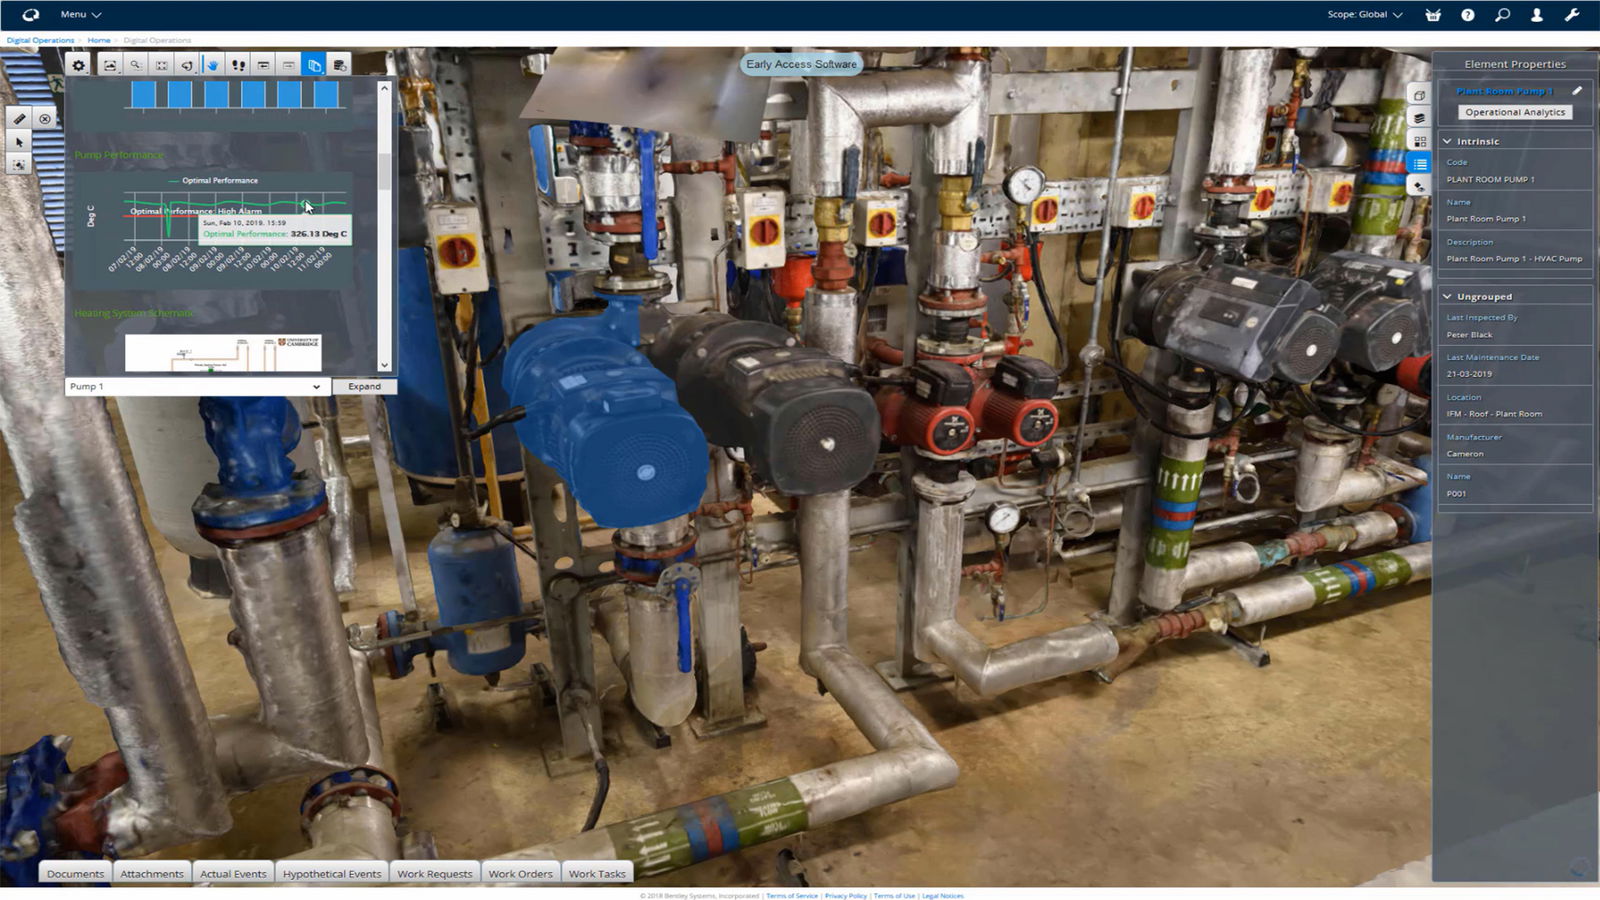The width and height of the screenshot is (1600, 900).
Task: Open the viewer settings gear in the toolbar
Action: click(x=79, y=65)
